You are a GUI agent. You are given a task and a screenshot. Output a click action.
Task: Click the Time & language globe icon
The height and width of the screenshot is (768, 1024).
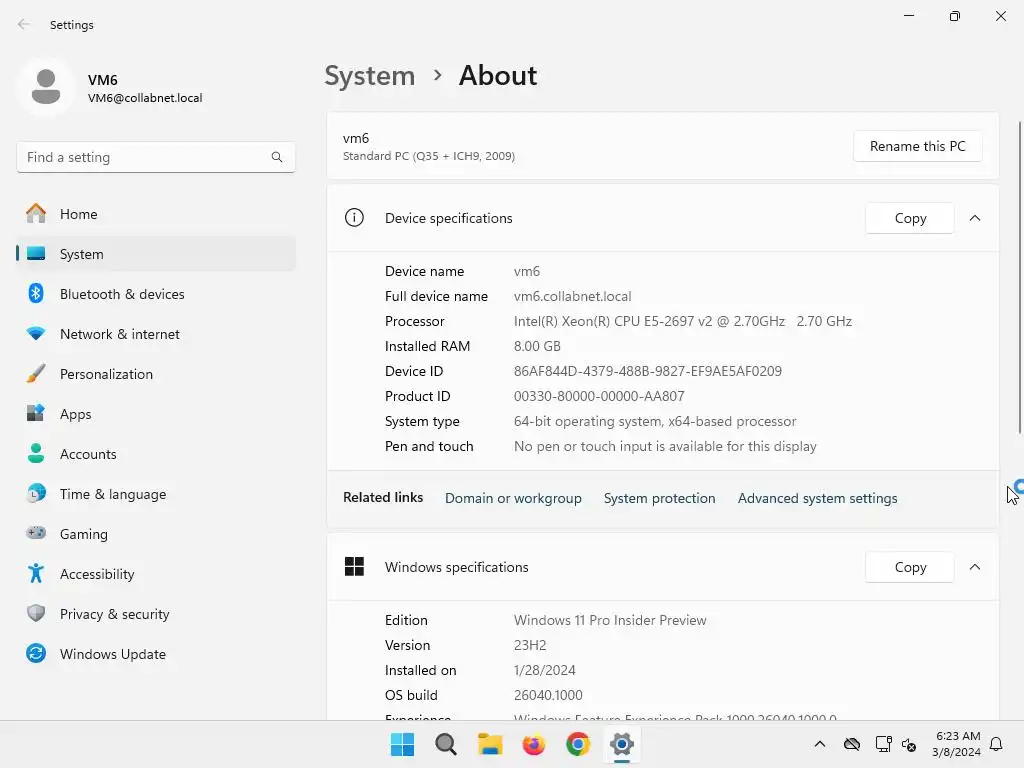pyautogui.click(x=36, y=494)
